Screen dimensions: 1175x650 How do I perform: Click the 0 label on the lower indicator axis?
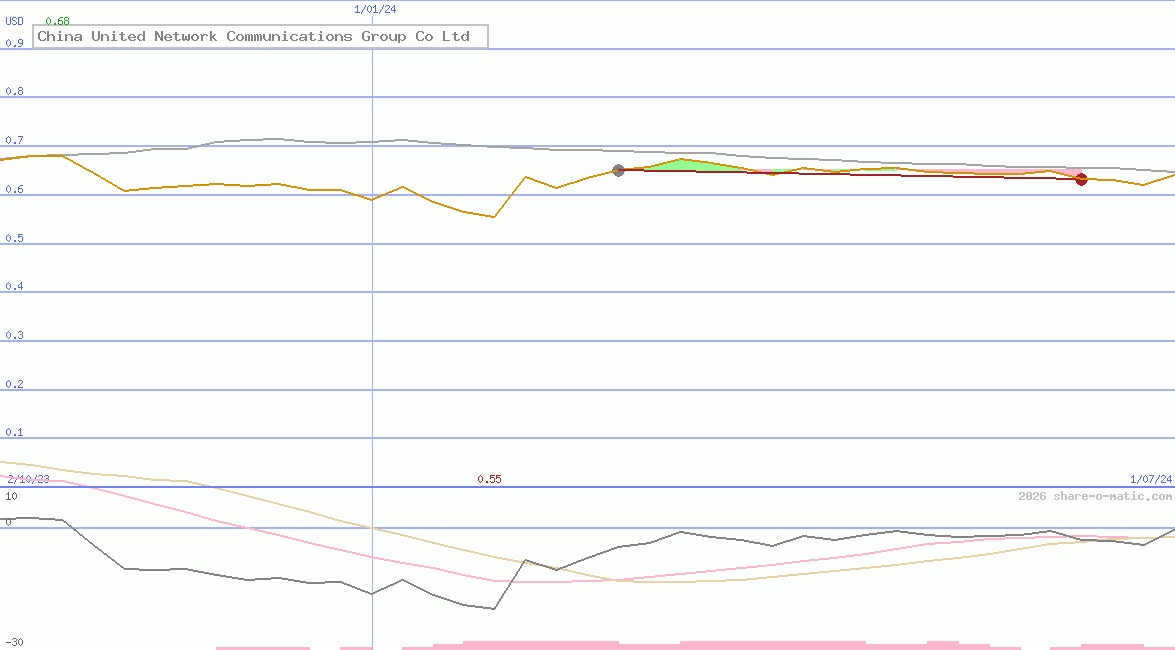pos(8,523)
